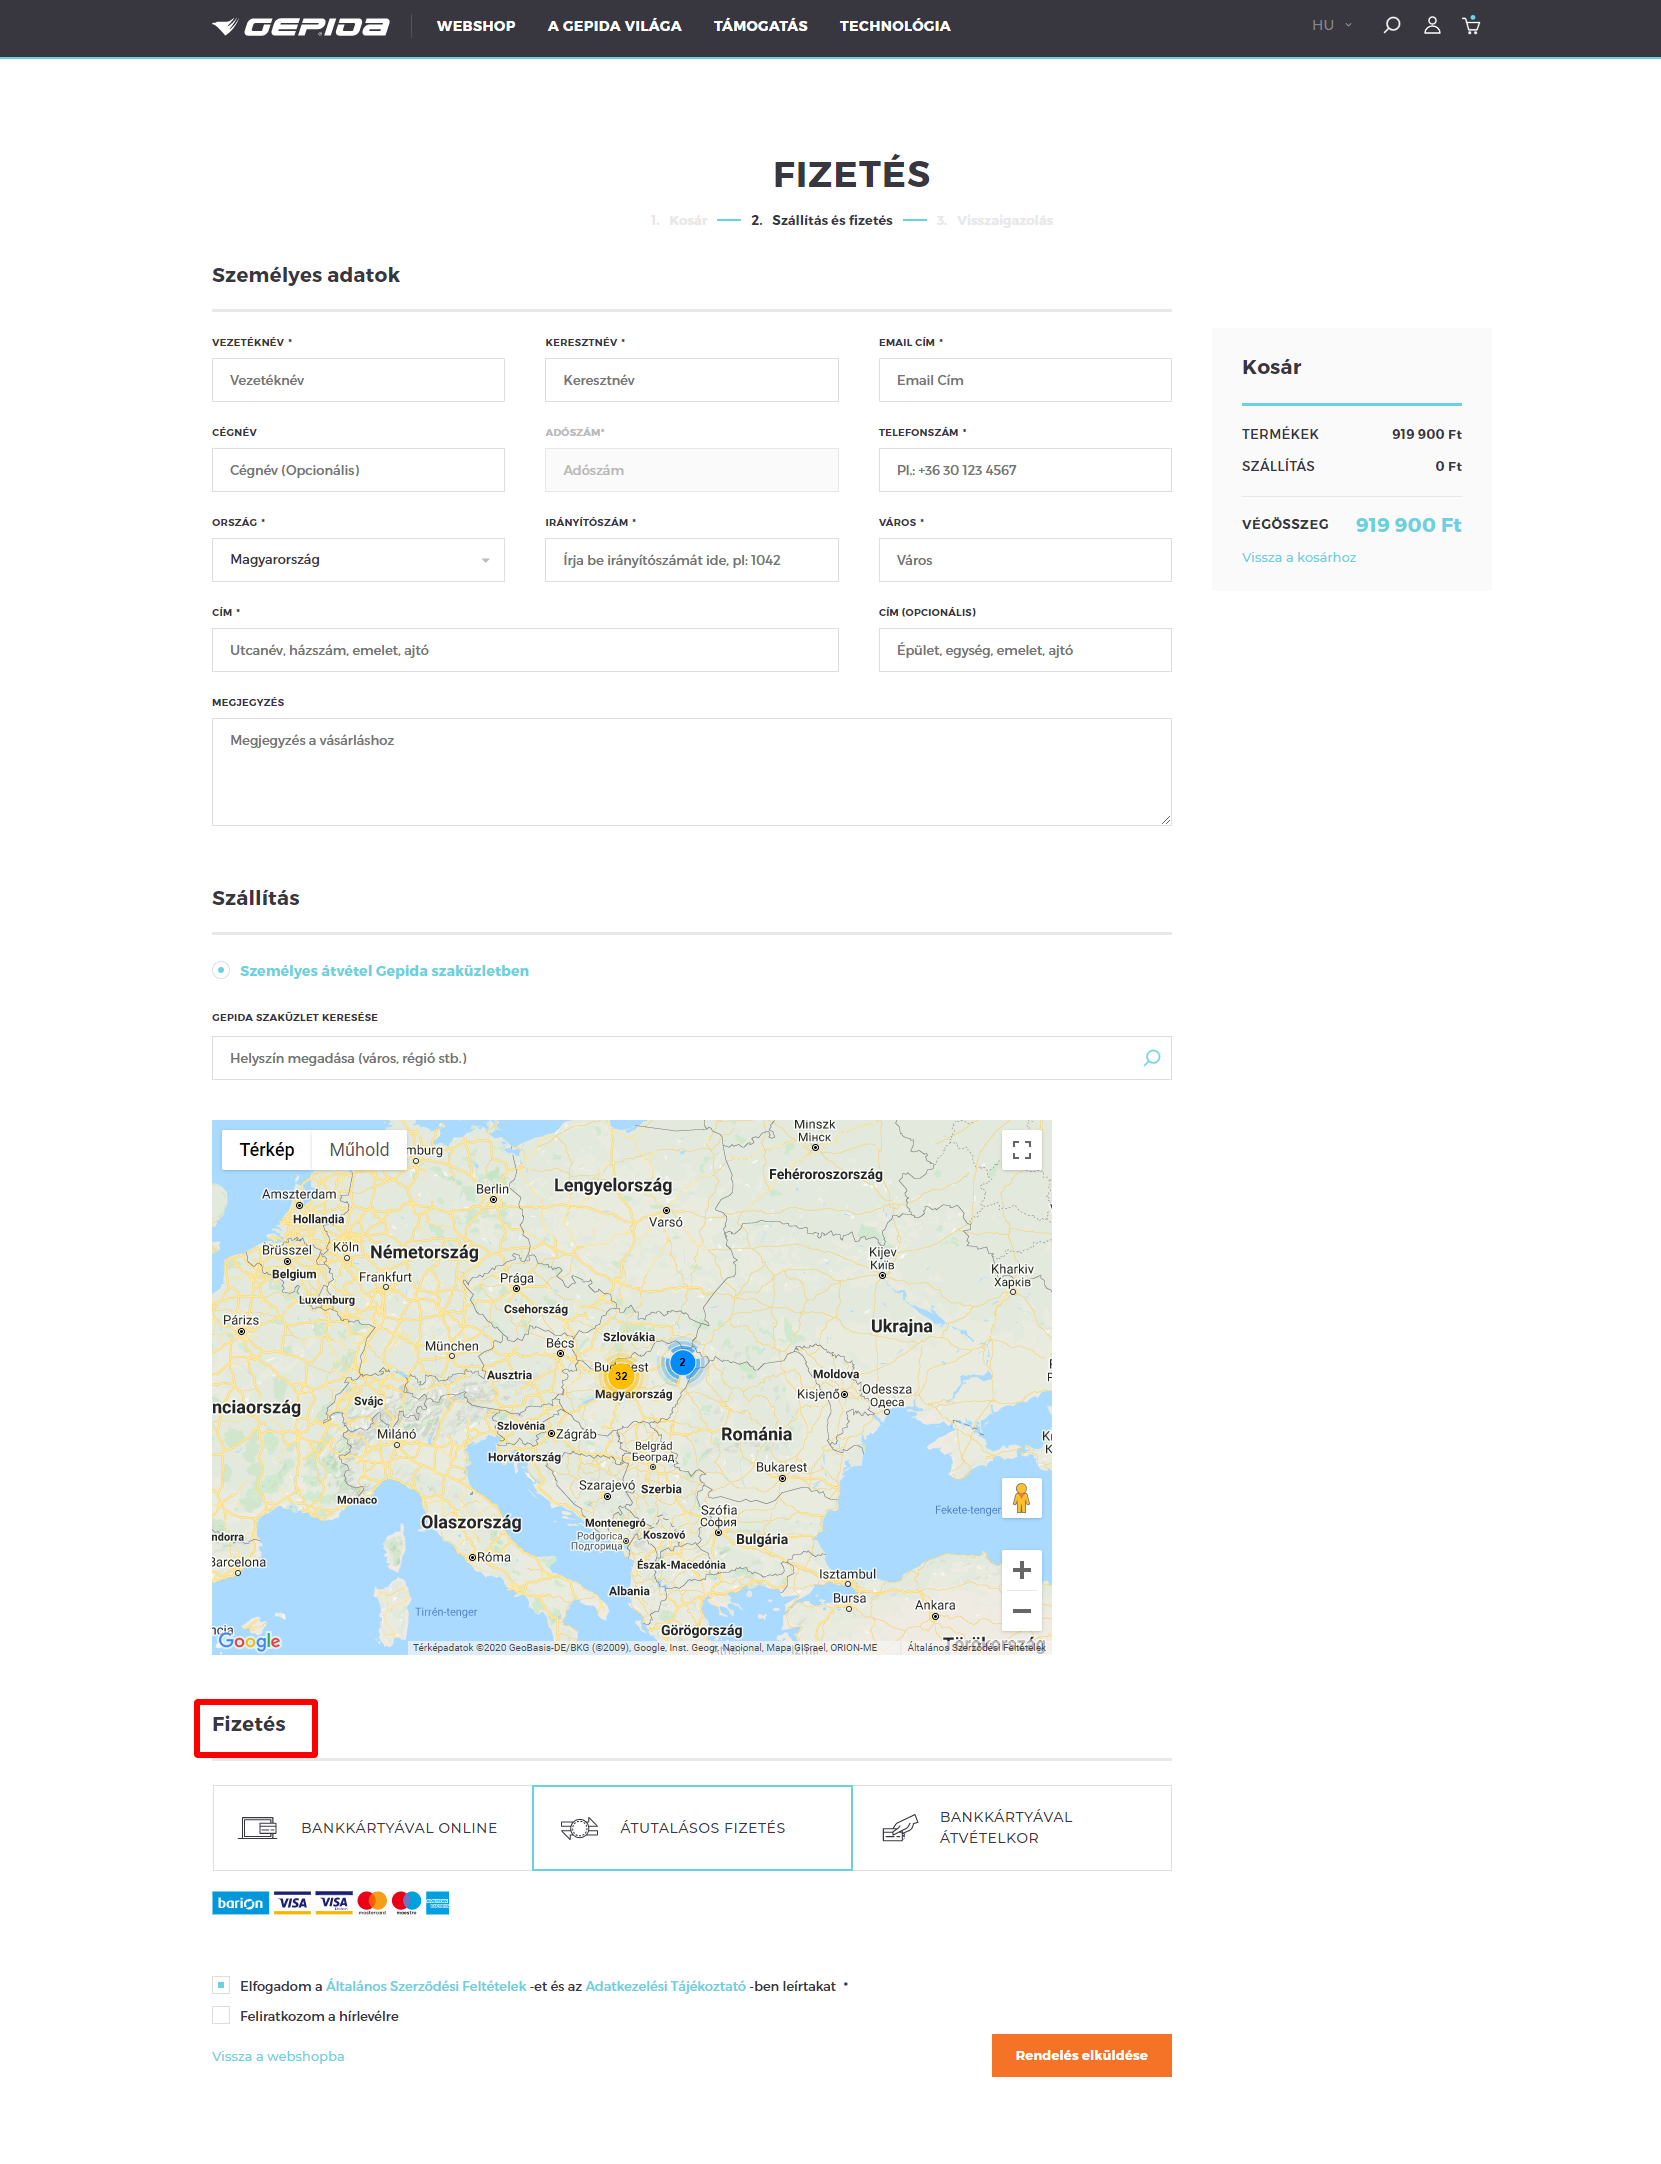Click the Maestro logo

coord(406,1903)
